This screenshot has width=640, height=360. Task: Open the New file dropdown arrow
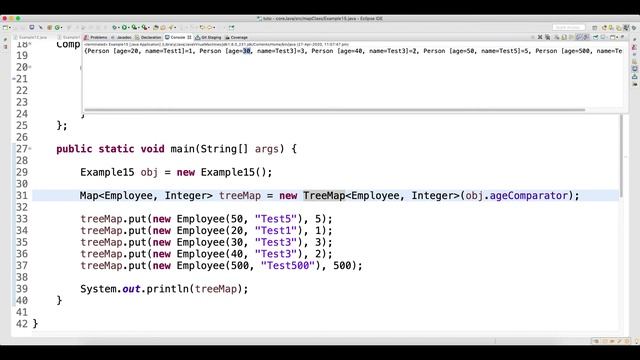point(10,27)
